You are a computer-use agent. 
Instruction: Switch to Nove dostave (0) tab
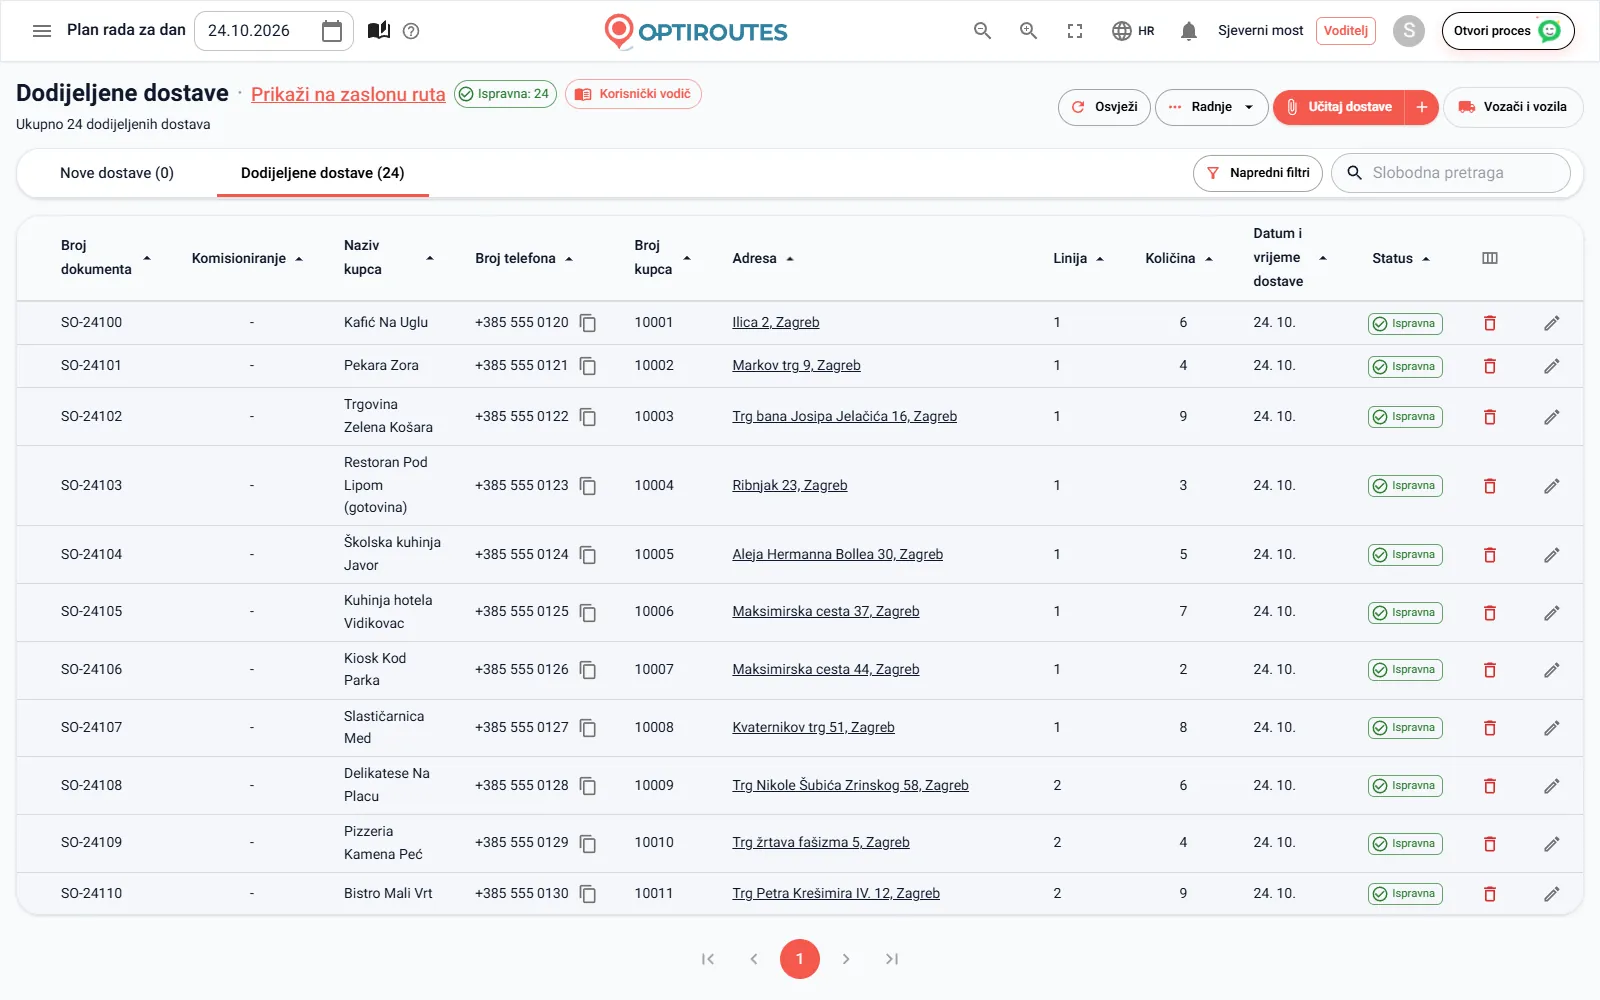tap(117, 173)
